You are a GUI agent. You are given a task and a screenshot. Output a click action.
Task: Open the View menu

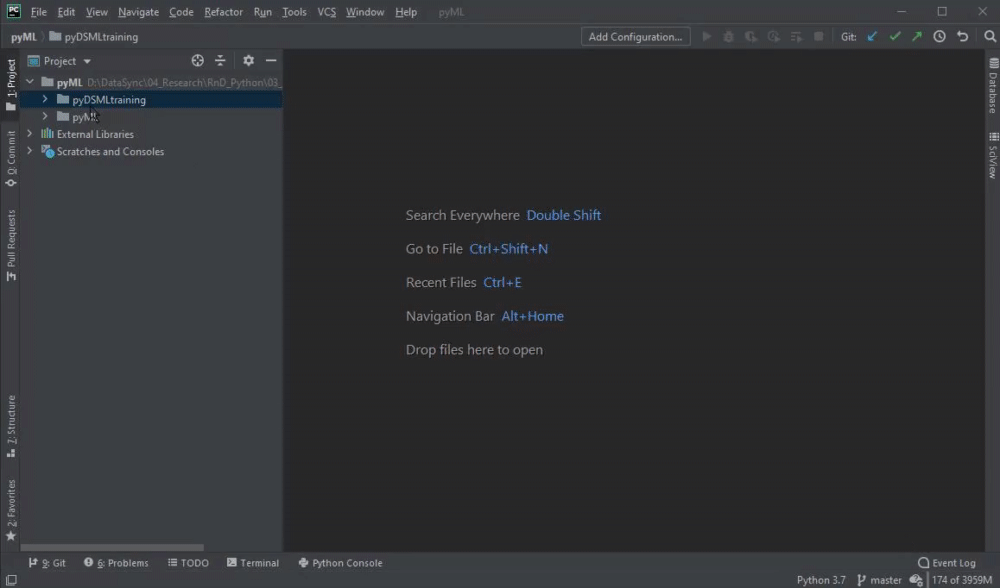pos(96,11)
